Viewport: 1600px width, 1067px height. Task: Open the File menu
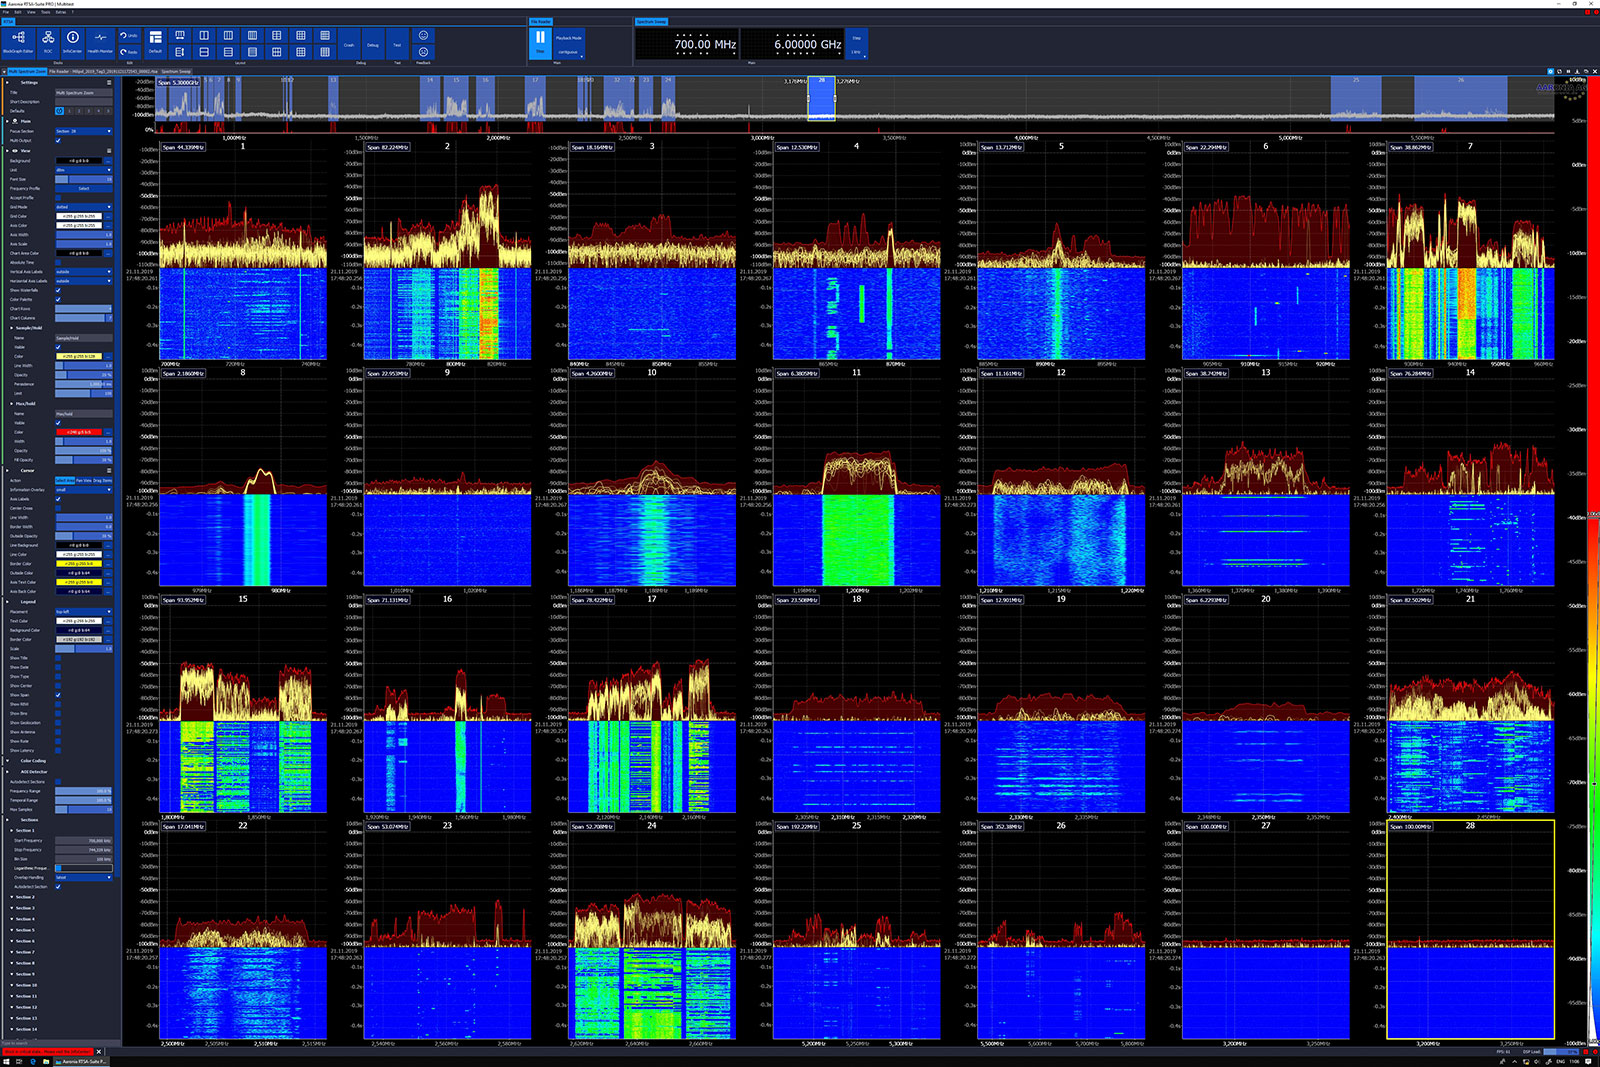(5, 12)
